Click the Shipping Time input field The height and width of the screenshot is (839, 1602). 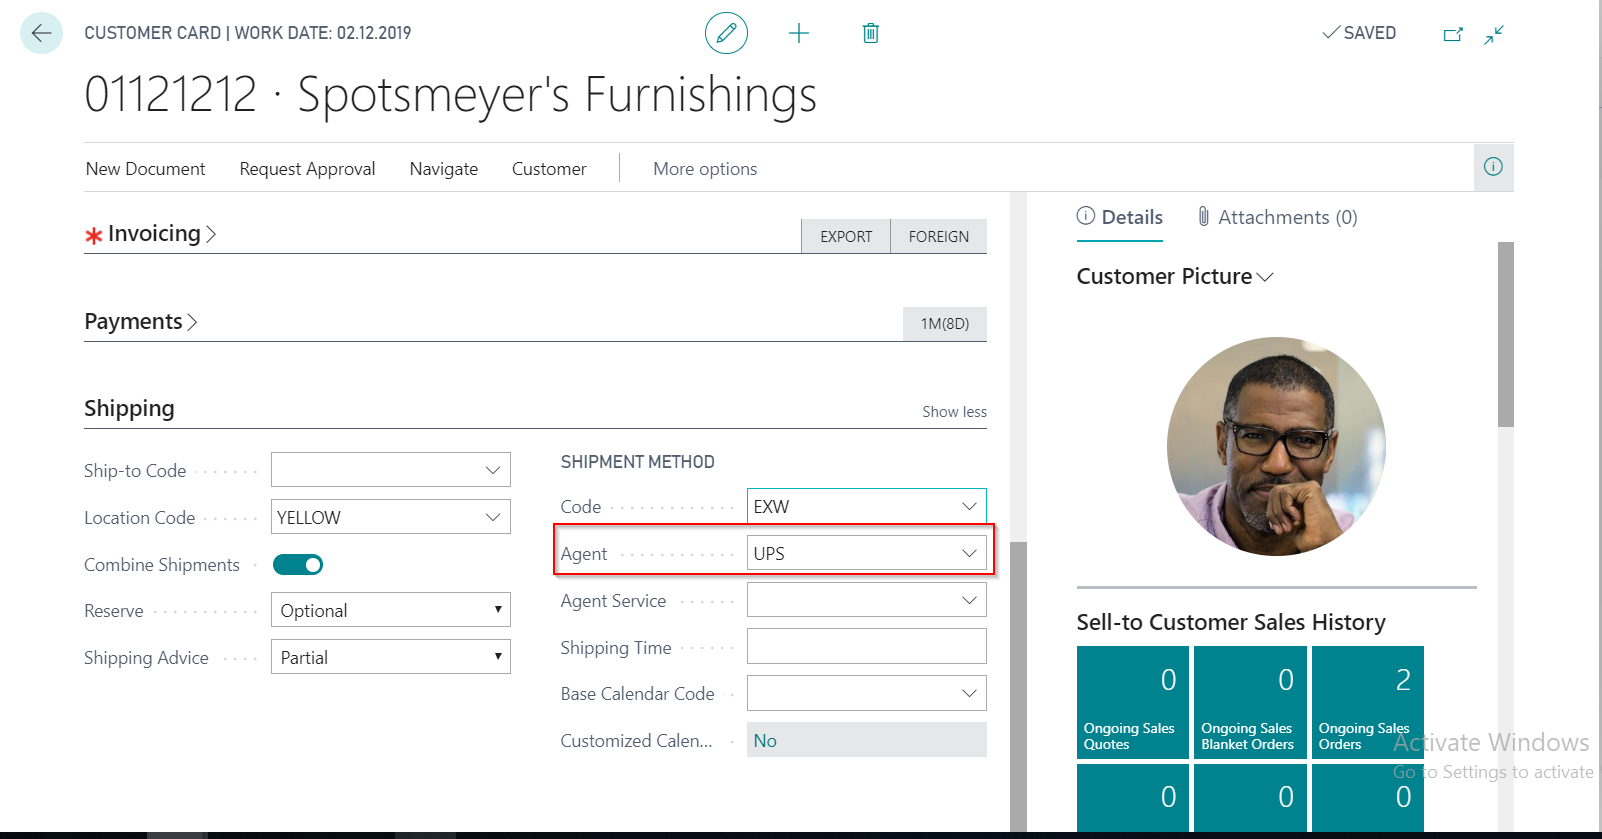pyautogui.click(x=866, y=646)
